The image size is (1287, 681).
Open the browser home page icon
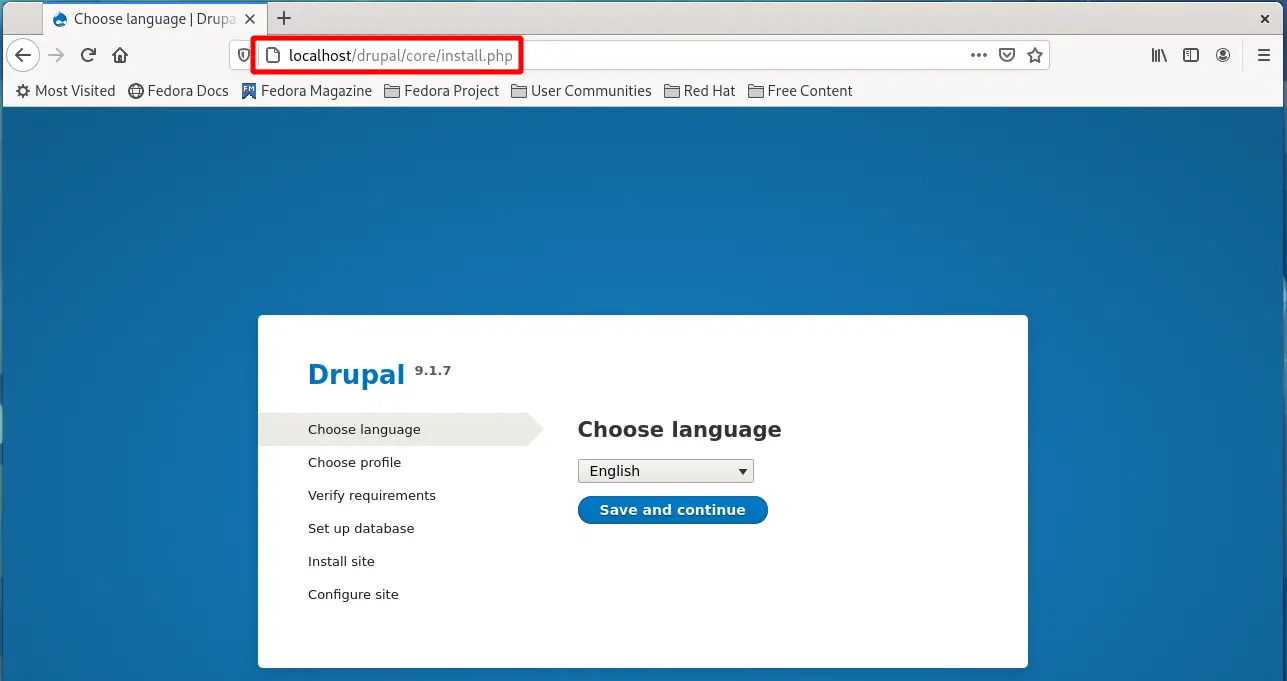[120, 55]
